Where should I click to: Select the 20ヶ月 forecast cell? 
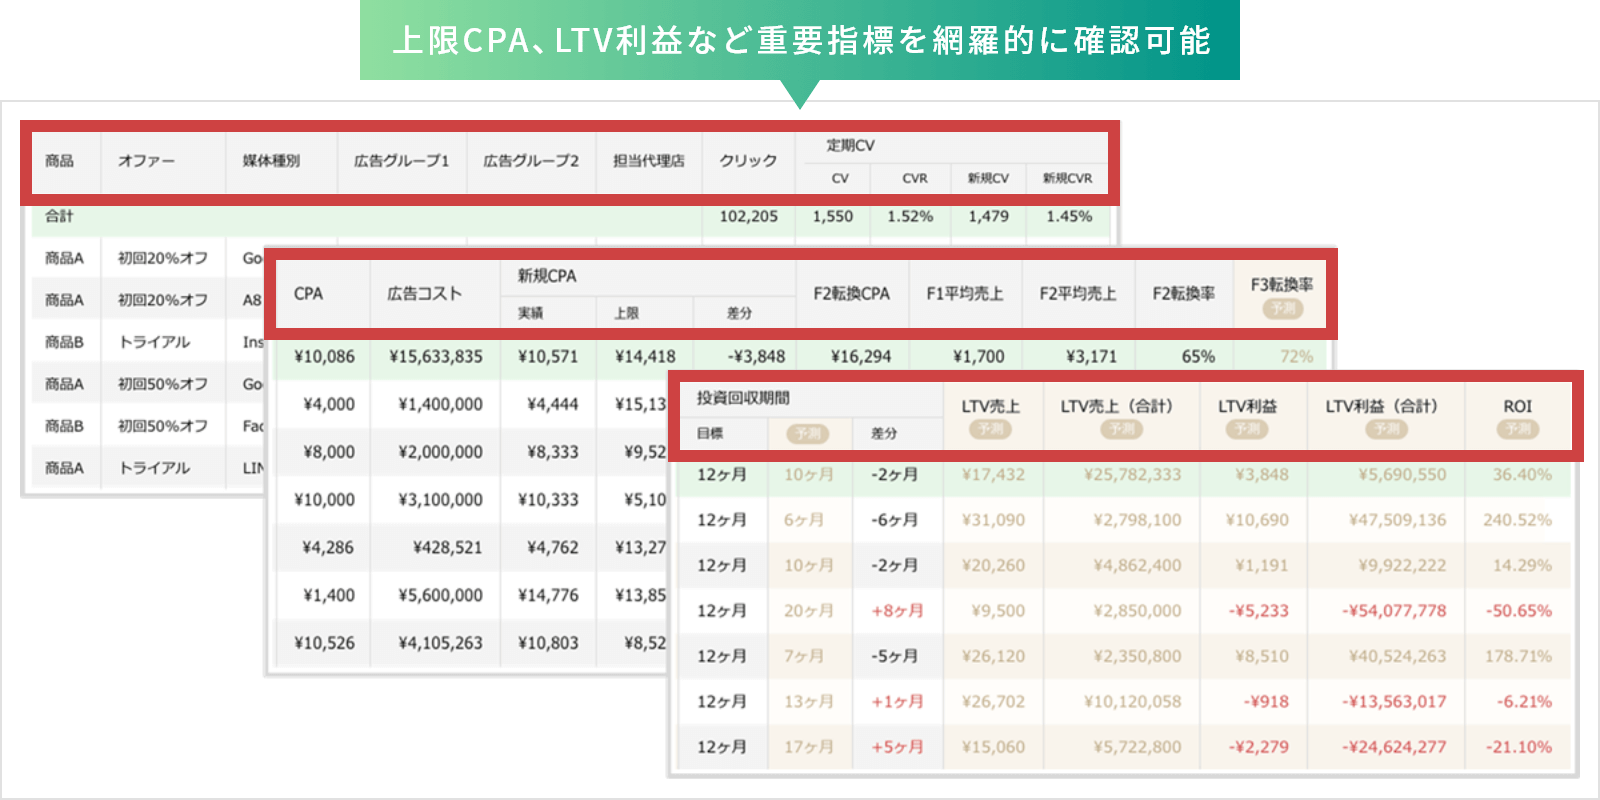(x=808, y=611)
